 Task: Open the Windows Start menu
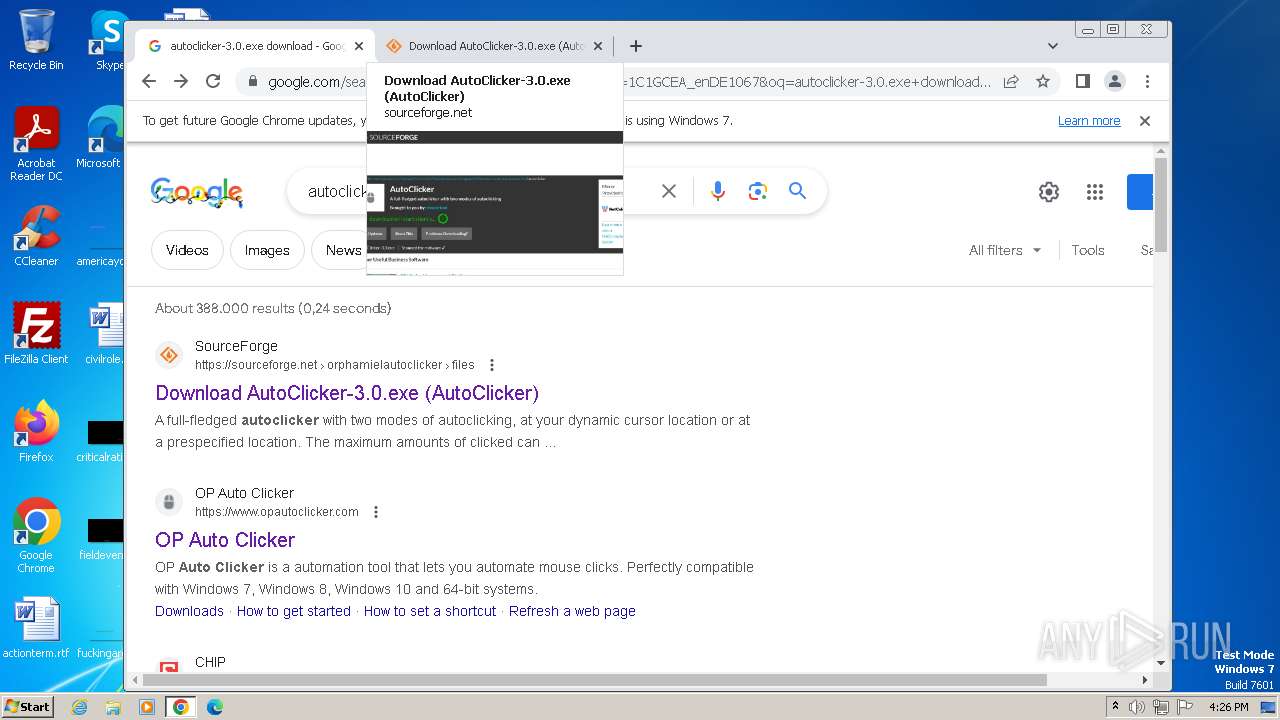pyautogui.click(x=28, y=706)
